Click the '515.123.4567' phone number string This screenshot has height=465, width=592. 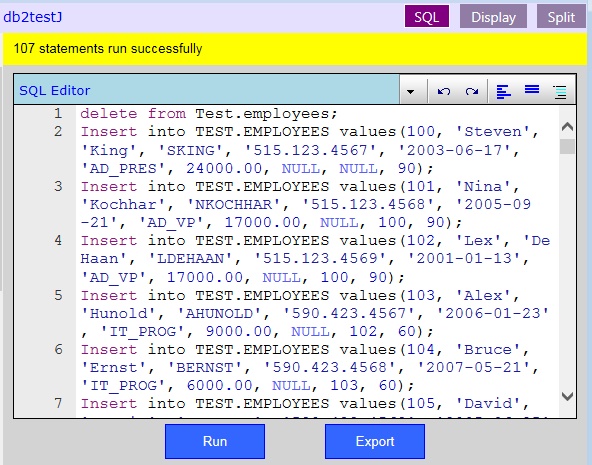[x=310, y=150]
